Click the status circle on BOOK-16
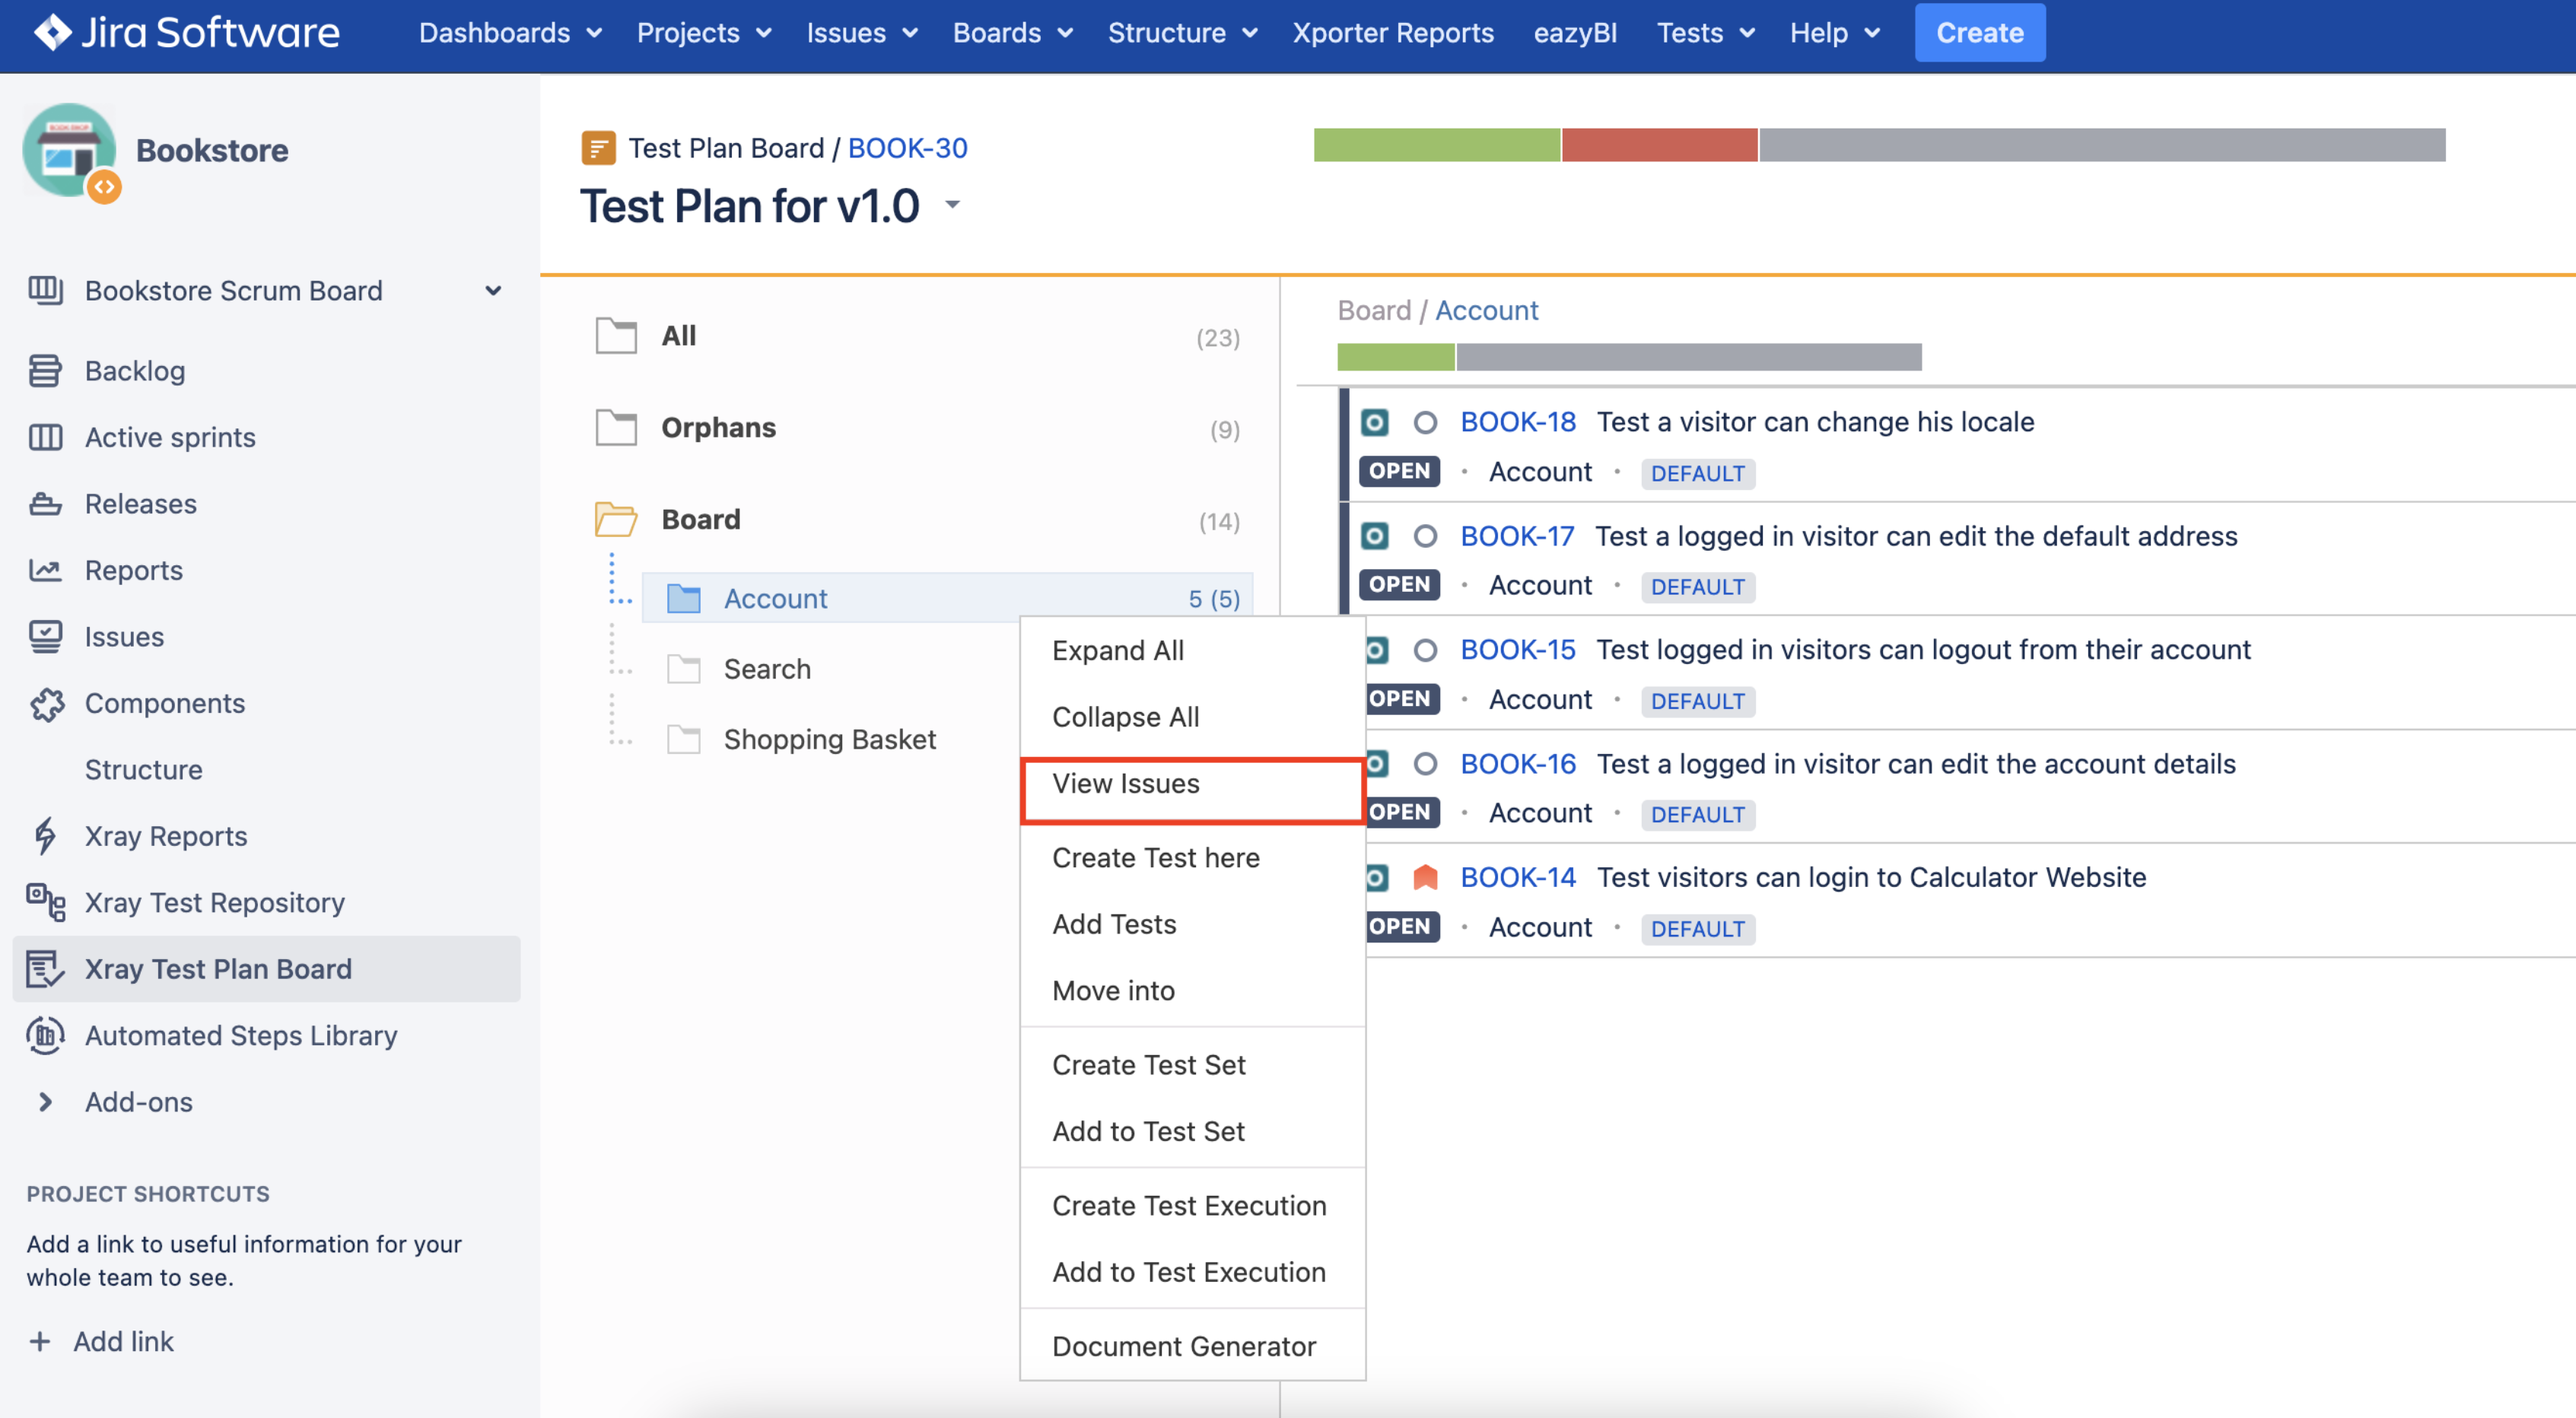The width and height of the screenshot is (2576, 1418). (1425, 764)
